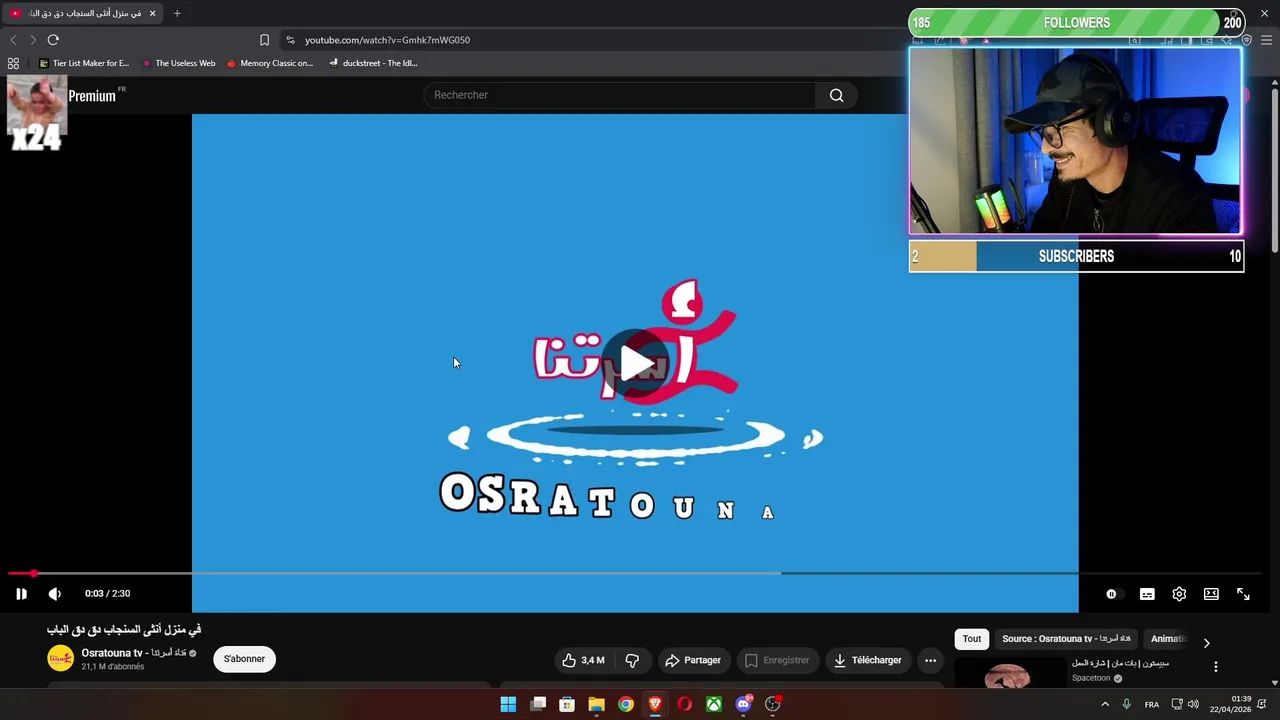The image size is (1280, 720).
Task: Open the apps grid in bookmarks bar
Action: pyautogui.click(x=13, y=63)
